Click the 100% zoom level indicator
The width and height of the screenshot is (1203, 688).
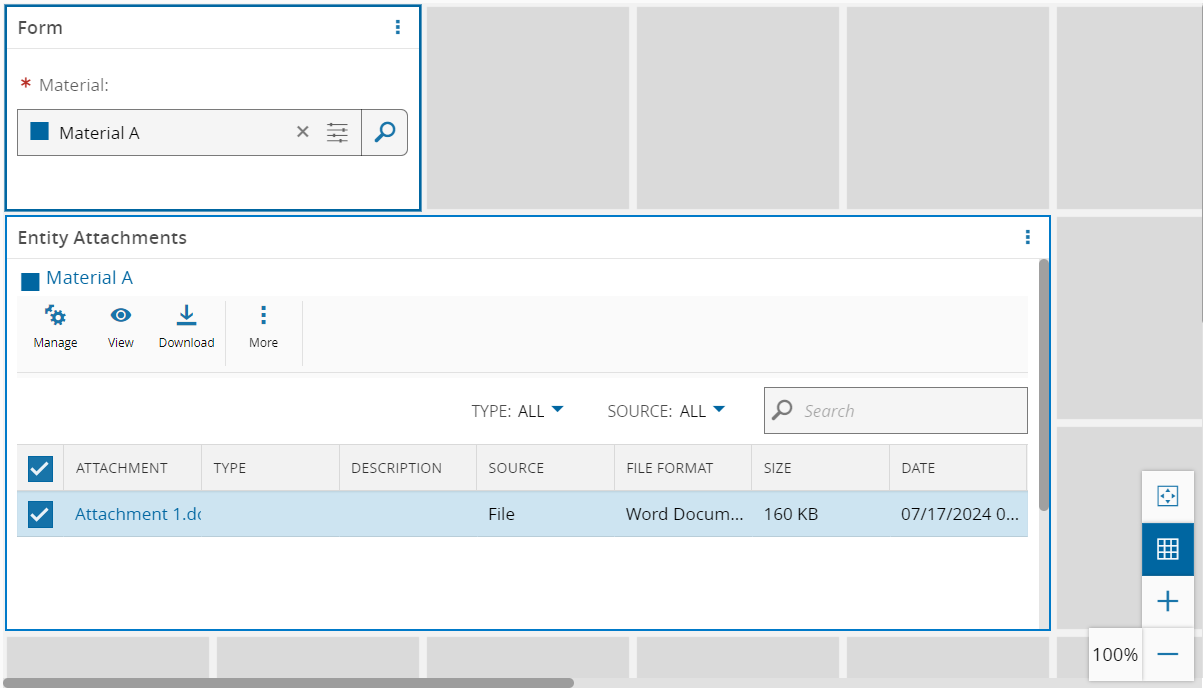(x=1115, y=655)
